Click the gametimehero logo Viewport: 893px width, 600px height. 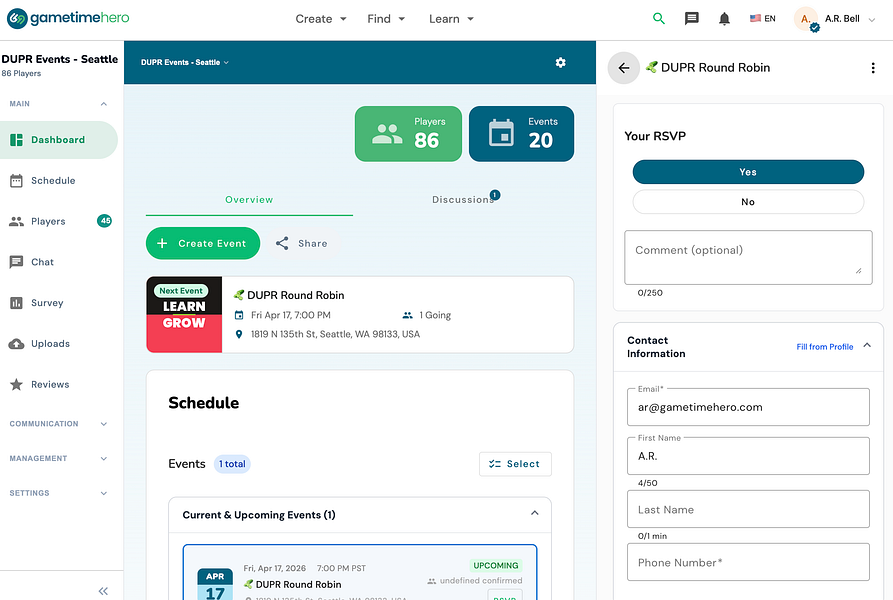coord(68,18)
